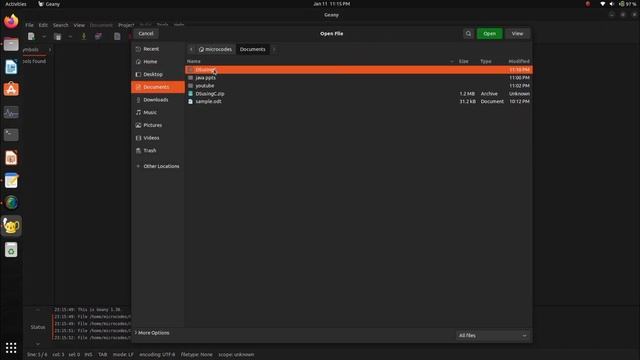Switch to Status tab in Geany messages

(38, 327)
